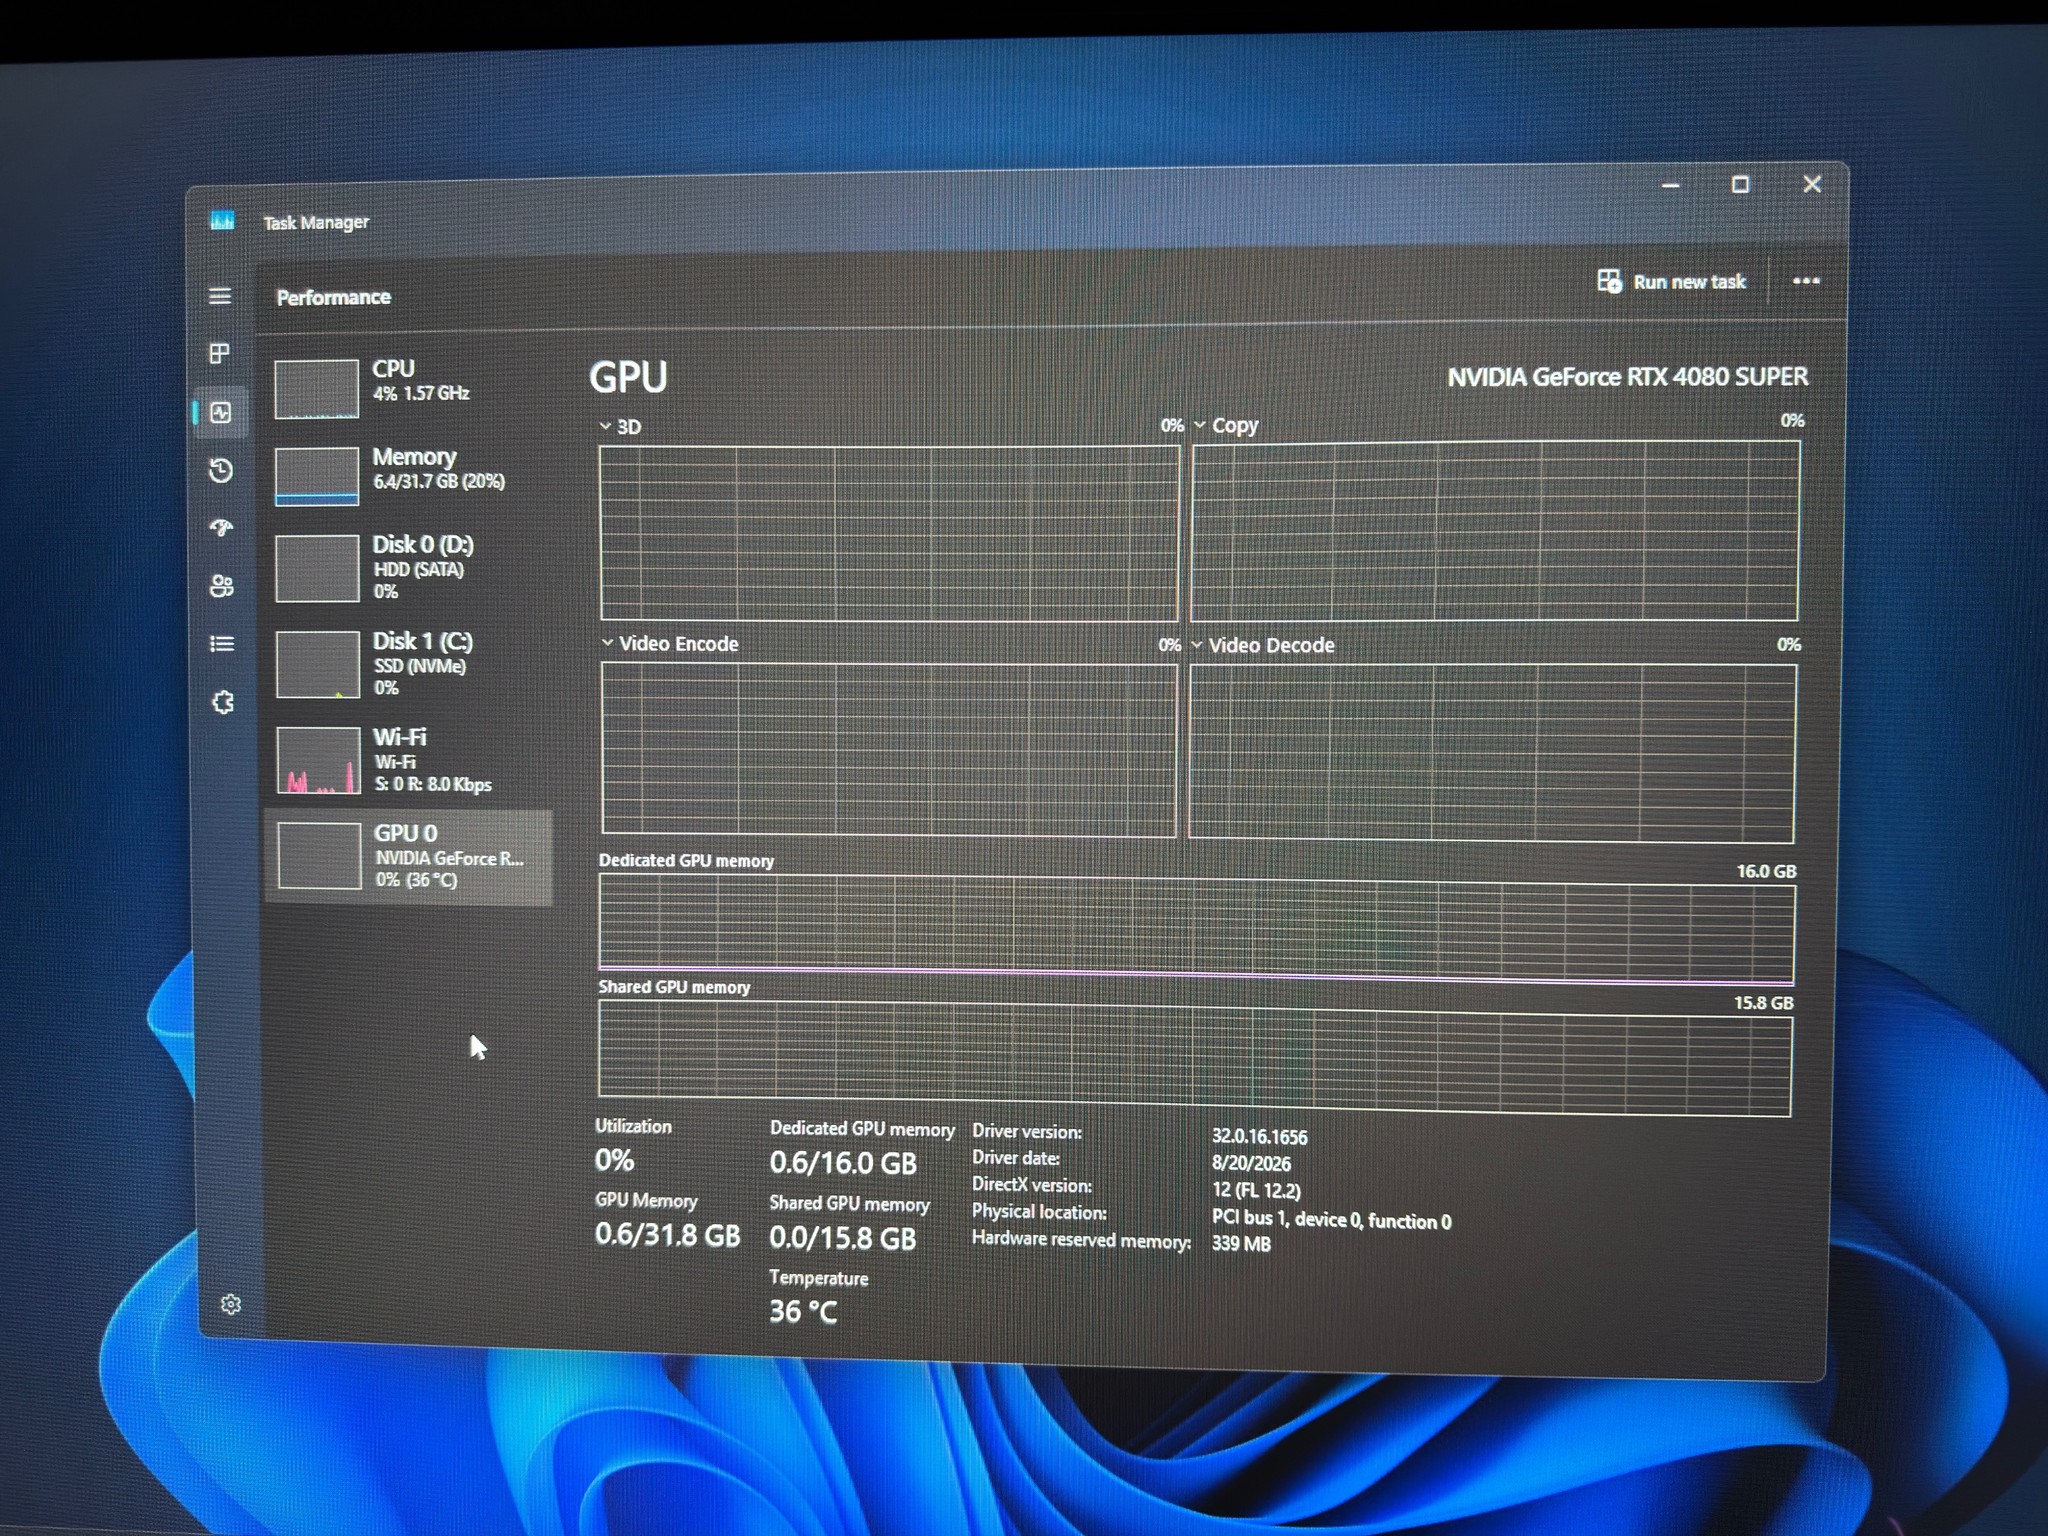The image size is (2048, 1536).
Task: Click the Performance page heading
Action: [x=333, y=297]
